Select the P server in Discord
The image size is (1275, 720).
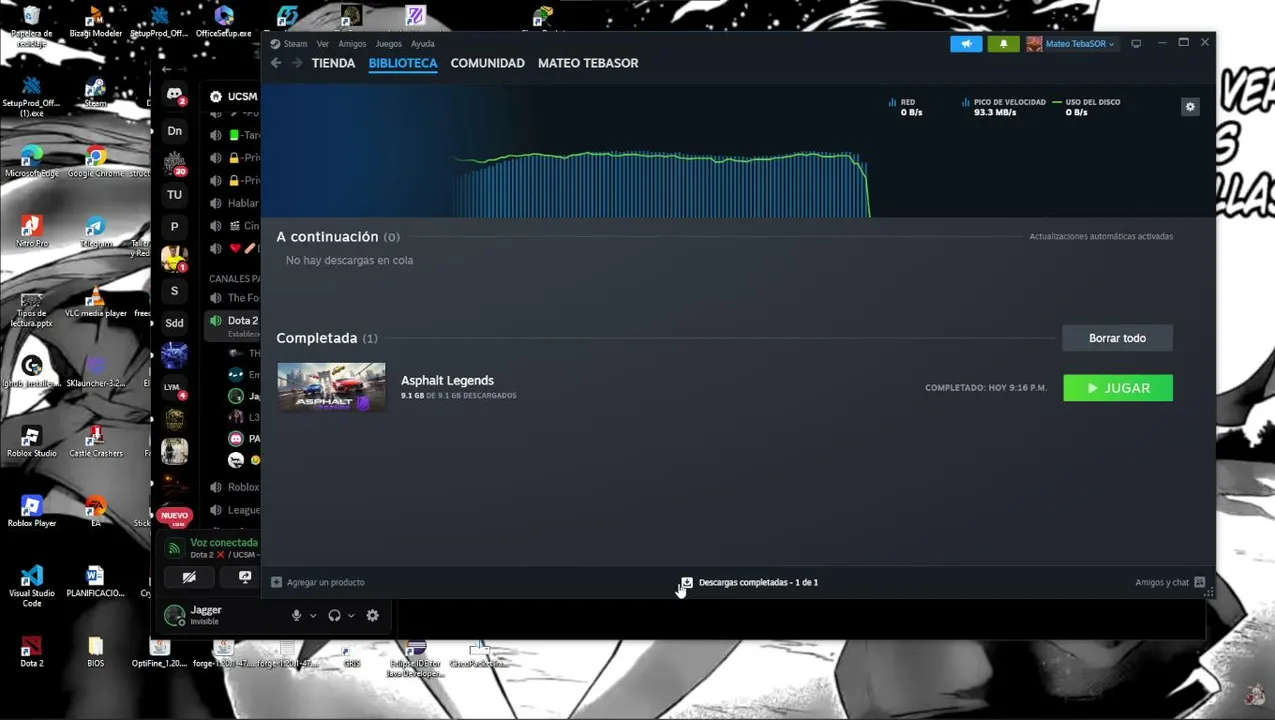click(174, 227)
